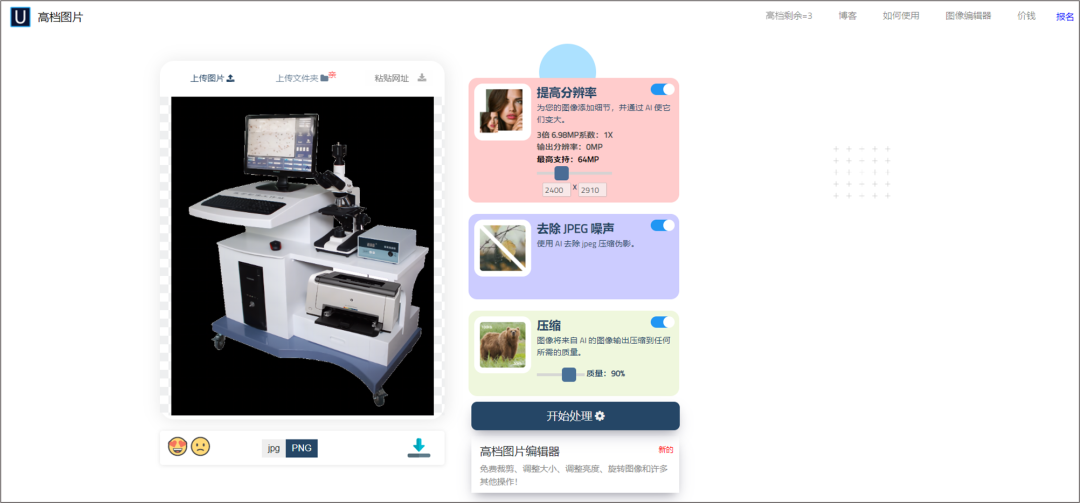The height and width of the screenshot is (503, 1080).
Task: Open the 图像编辑器 menu item
Action: (x=968, y=16)
